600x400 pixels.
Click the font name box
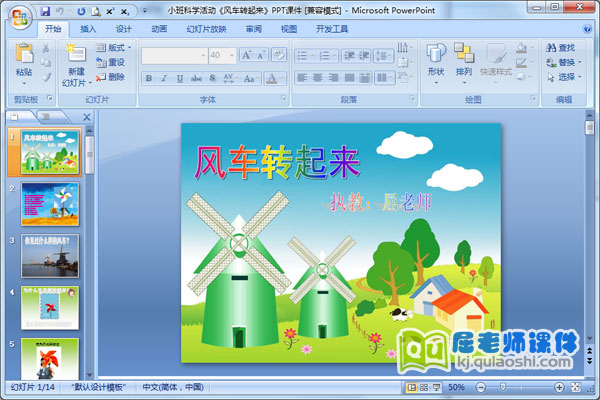[x=174, y=56]
